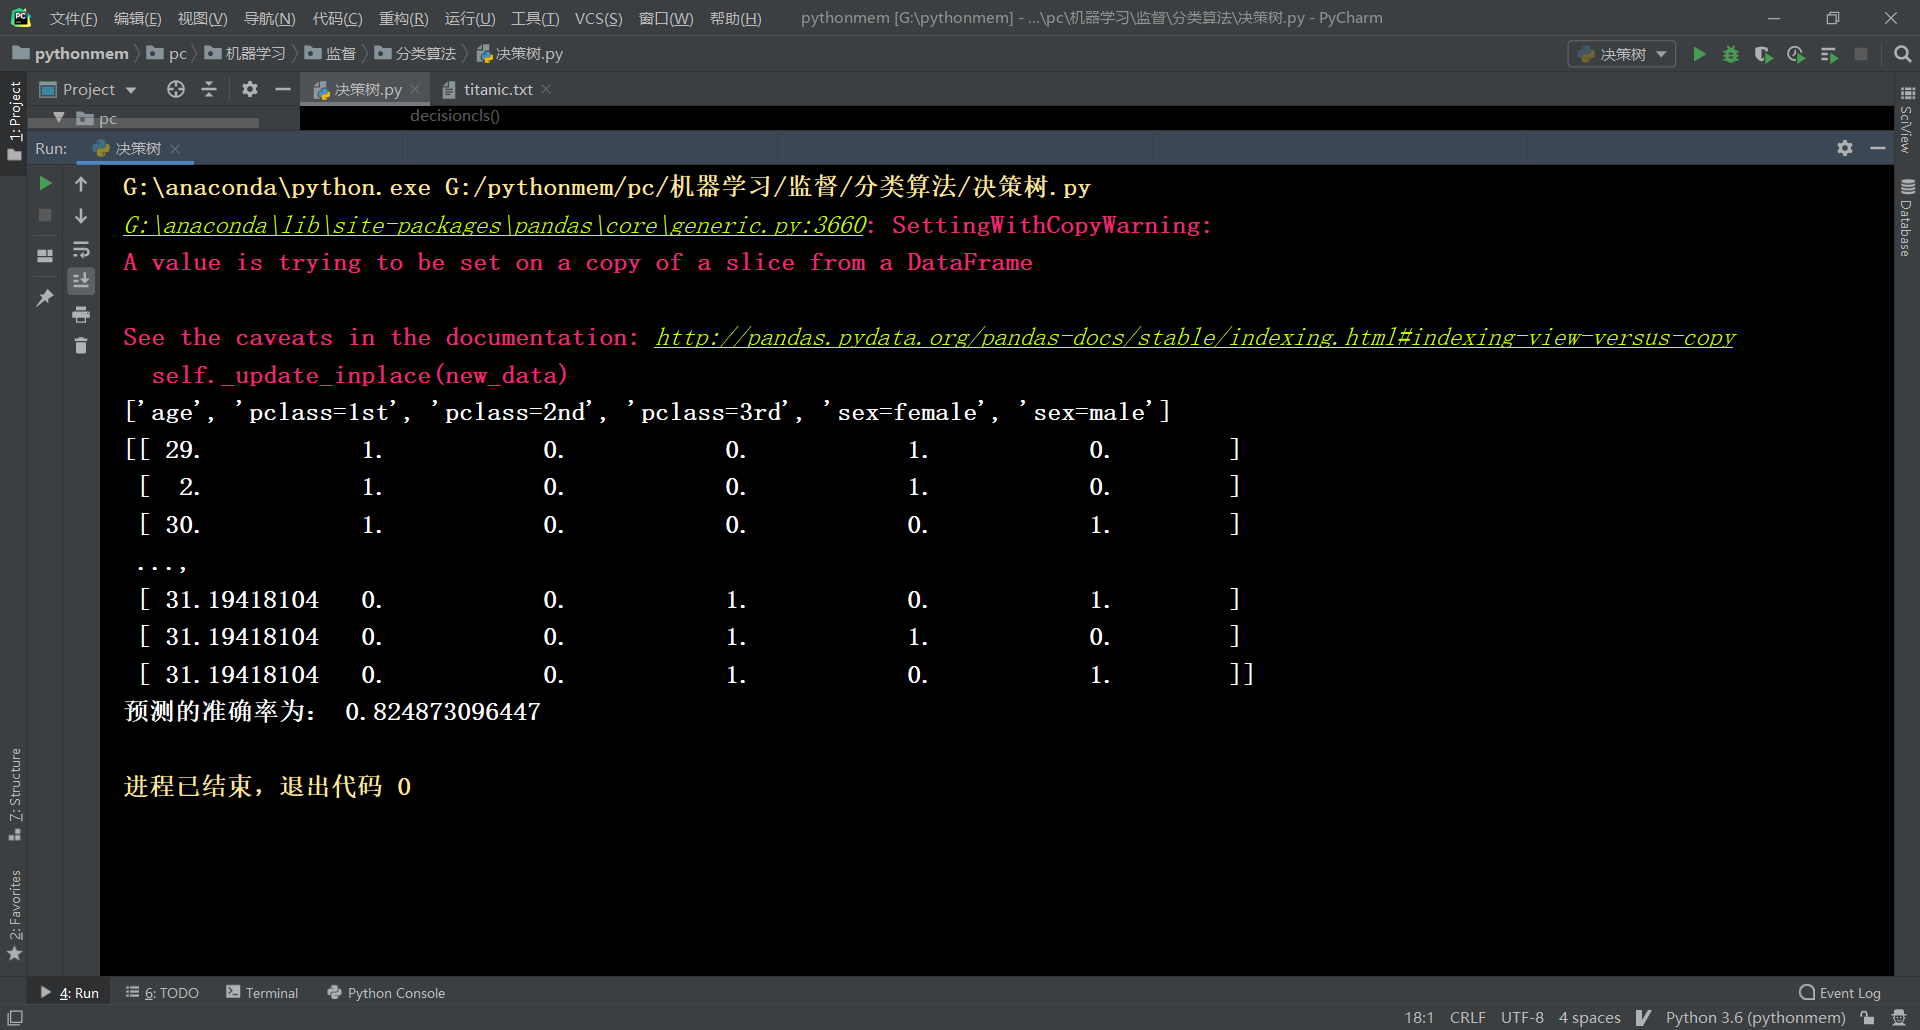Click the up arrow in Run panel

pyautogui.click(x=81, y=184)
